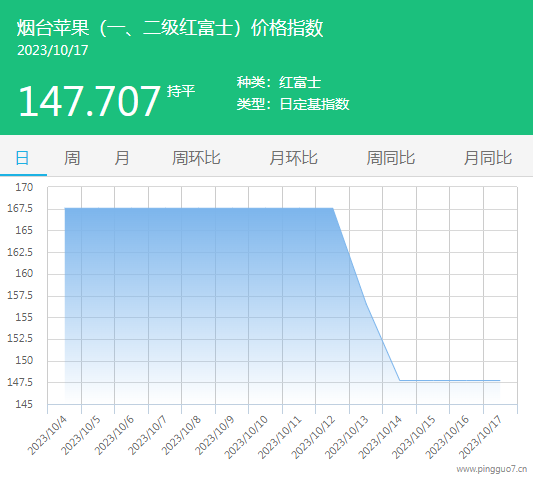The height and width of the screenshot is (481, 533).
Task: Click the 烟台苹果 price index title
Action: (x=170, y=28)
